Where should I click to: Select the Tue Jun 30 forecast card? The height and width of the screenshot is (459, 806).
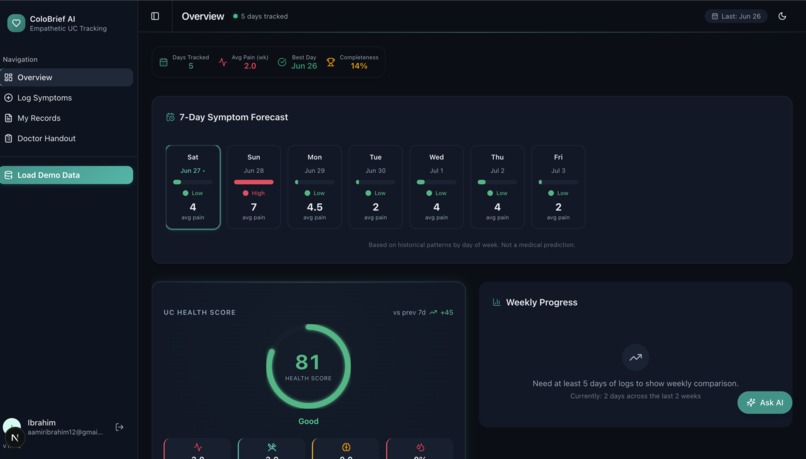click(x=375, y=187)
